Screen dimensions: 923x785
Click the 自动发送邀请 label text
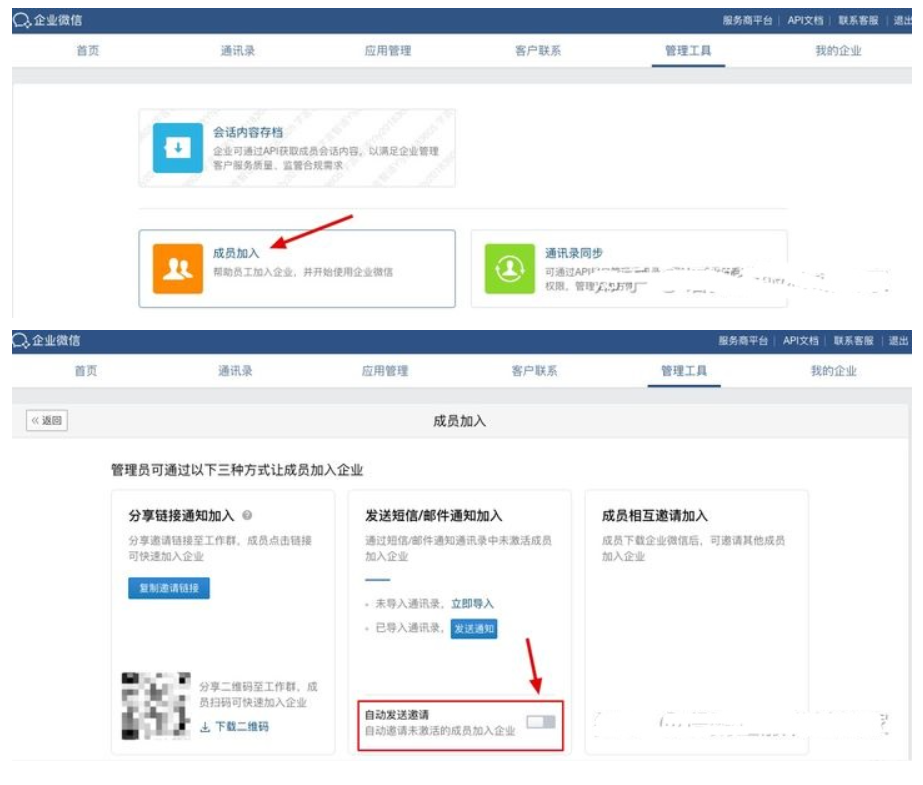point(397,714)
